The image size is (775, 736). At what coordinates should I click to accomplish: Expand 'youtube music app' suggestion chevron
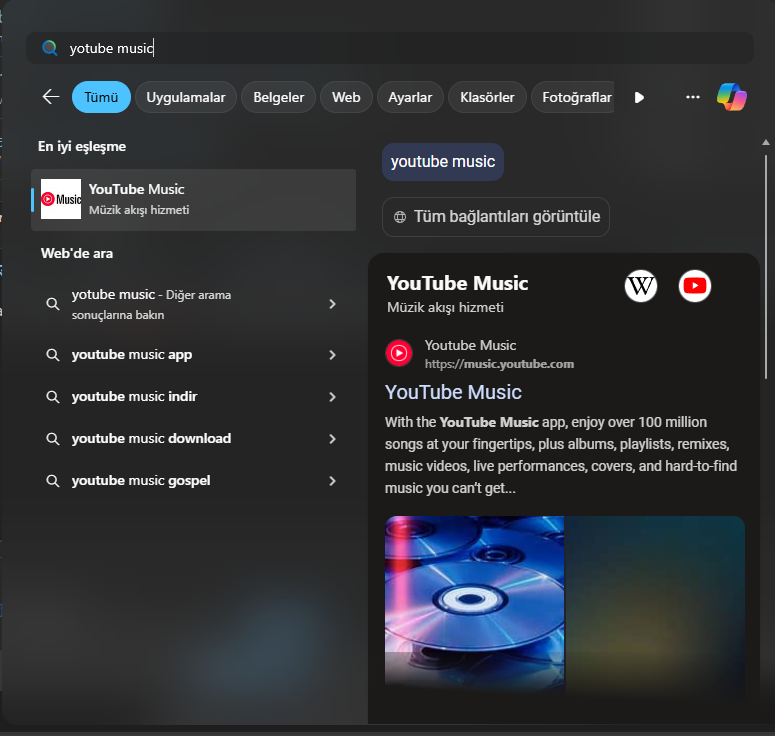pos(332,355)
